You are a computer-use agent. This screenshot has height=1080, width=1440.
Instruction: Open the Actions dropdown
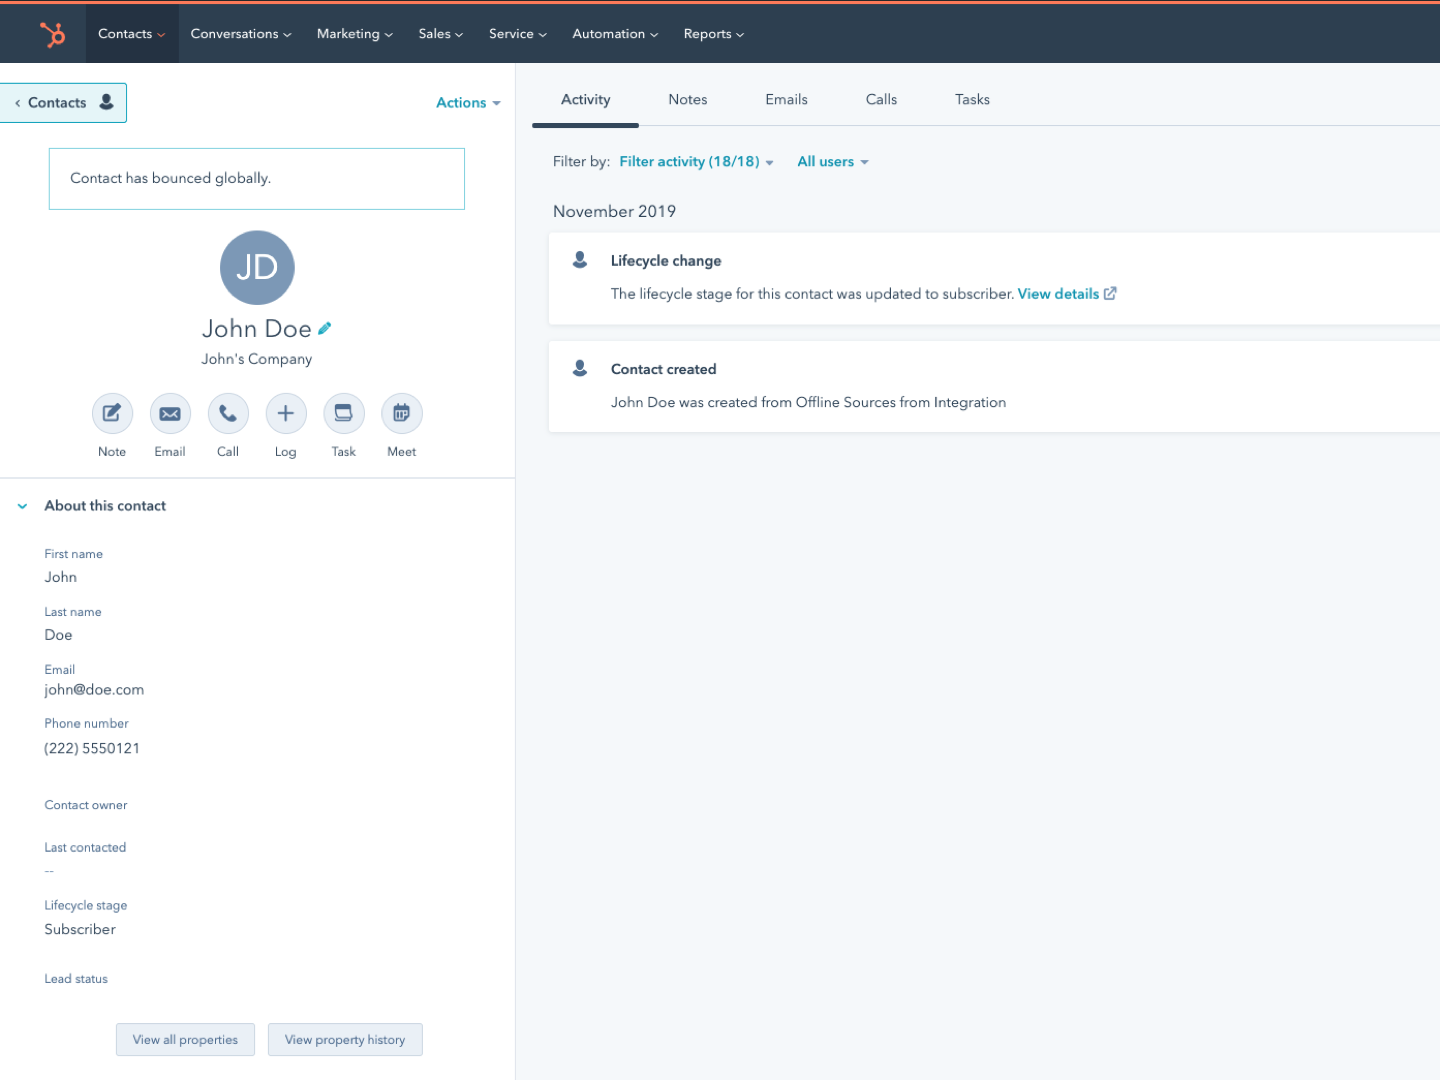(468, 103)
